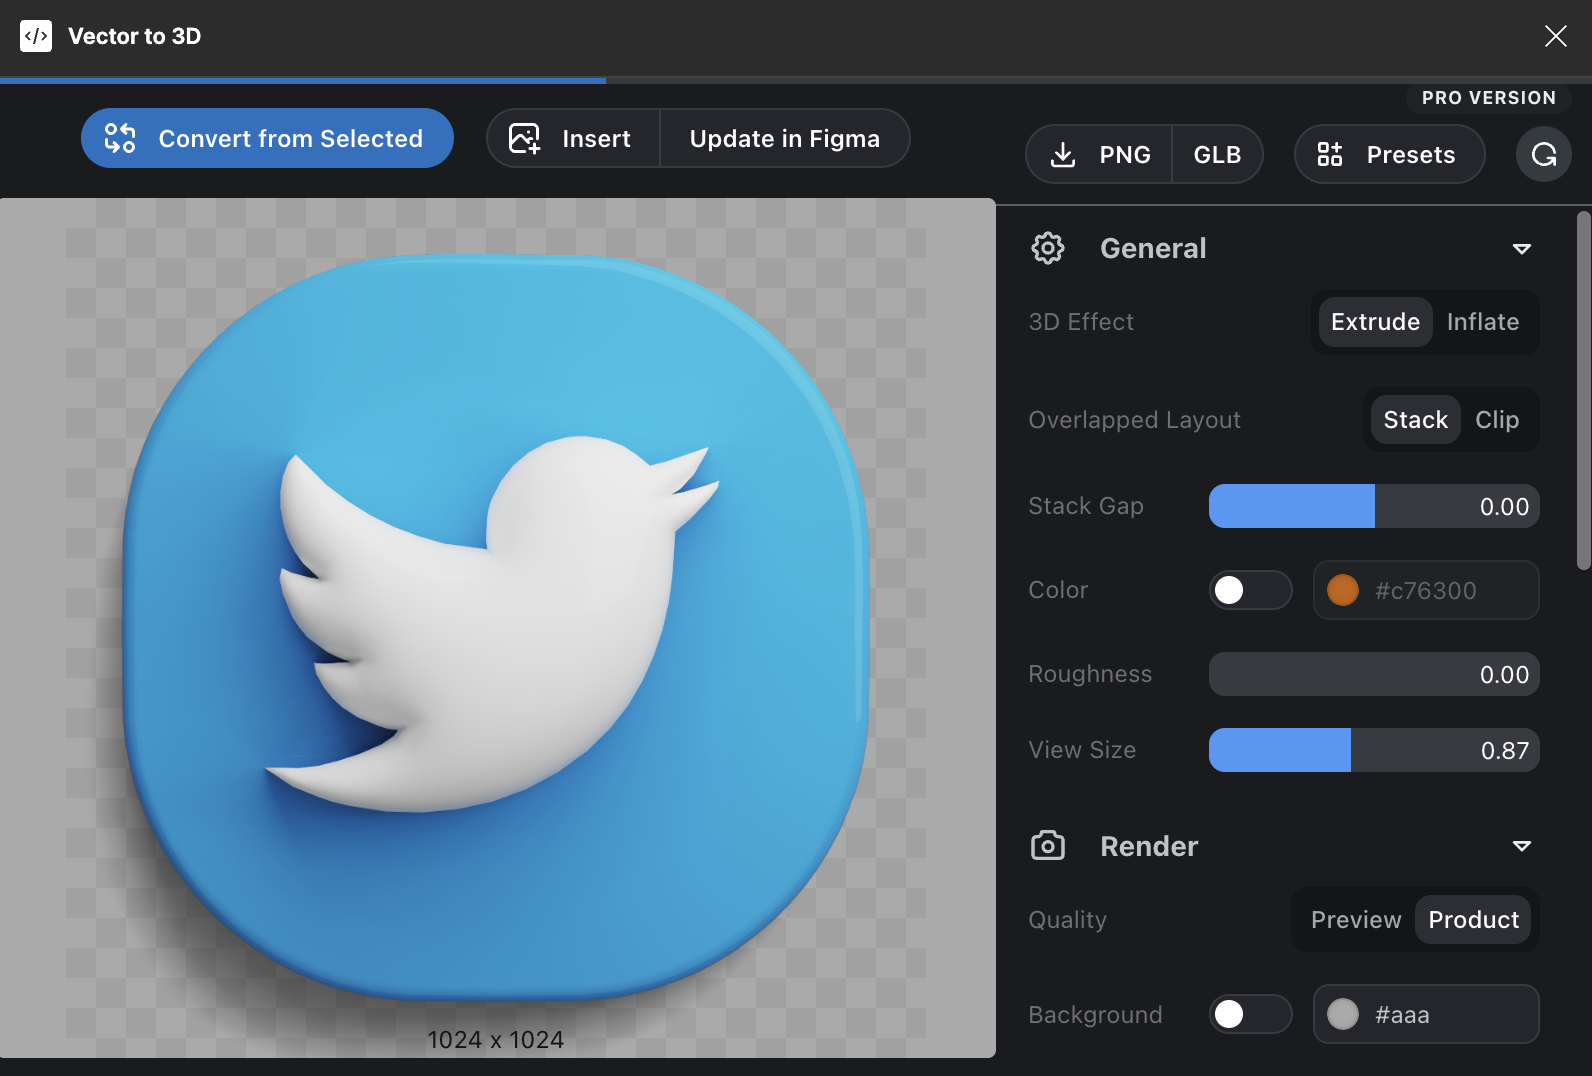Screen dimensions: 1592x1076
Task: Open the Presets panel
Action: pyautogui.click(x=1389, y=154)
